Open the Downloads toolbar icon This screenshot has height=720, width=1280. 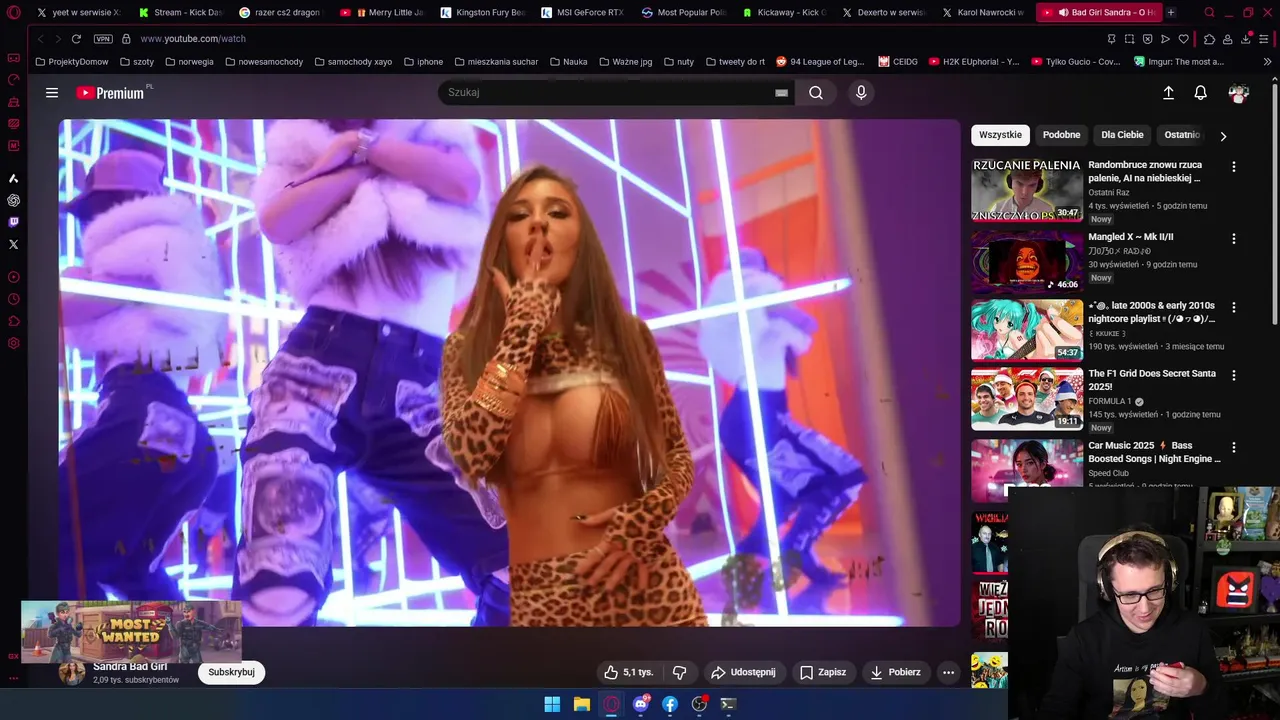click(1246, 39)
